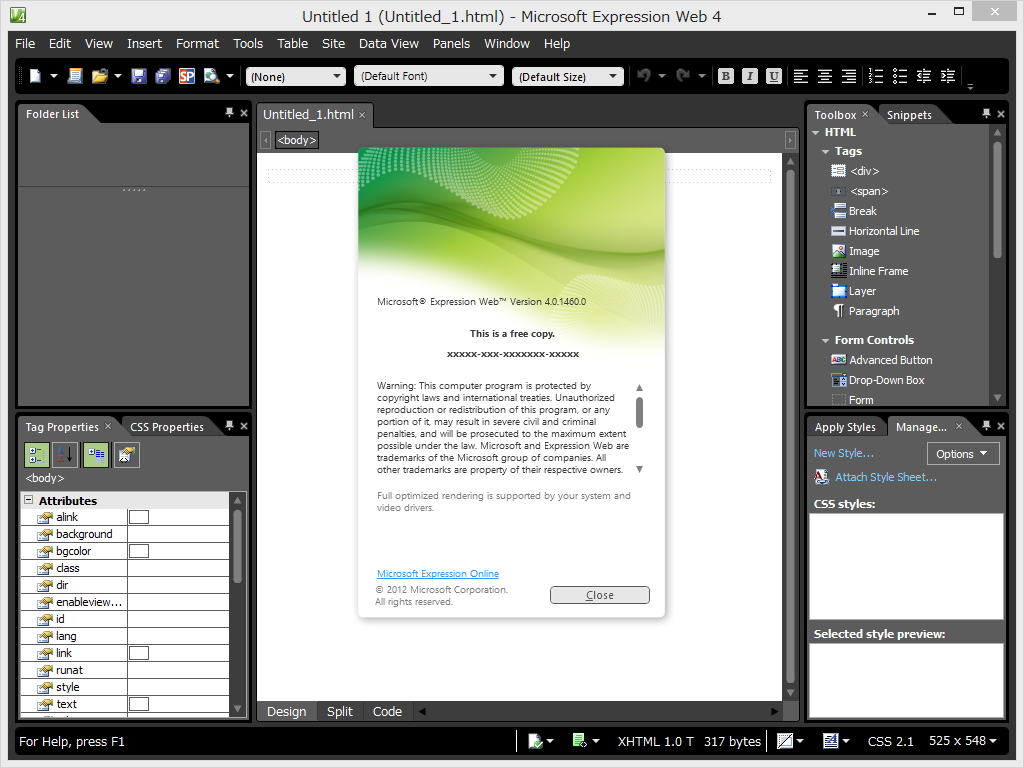Click the New Style link
Screen dimensions: 1024x768
(x=844, y=453)
